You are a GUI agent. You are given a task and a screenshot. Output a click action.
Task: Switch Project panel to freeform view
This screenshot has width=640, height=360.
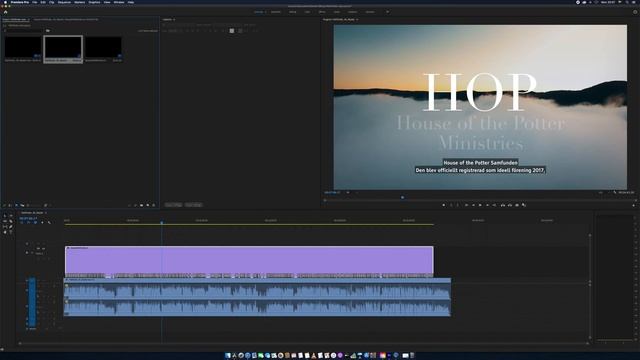(x=22, y=205)
